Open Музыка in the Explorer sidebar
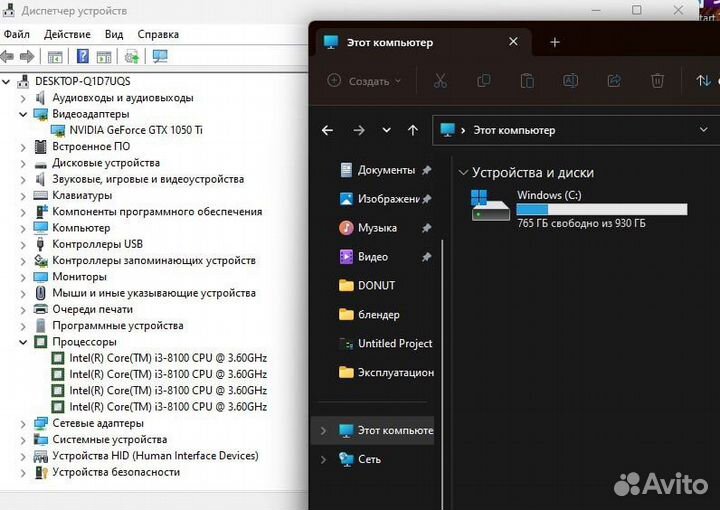Viewport: 720px width, 510px height. coord(377,228)
